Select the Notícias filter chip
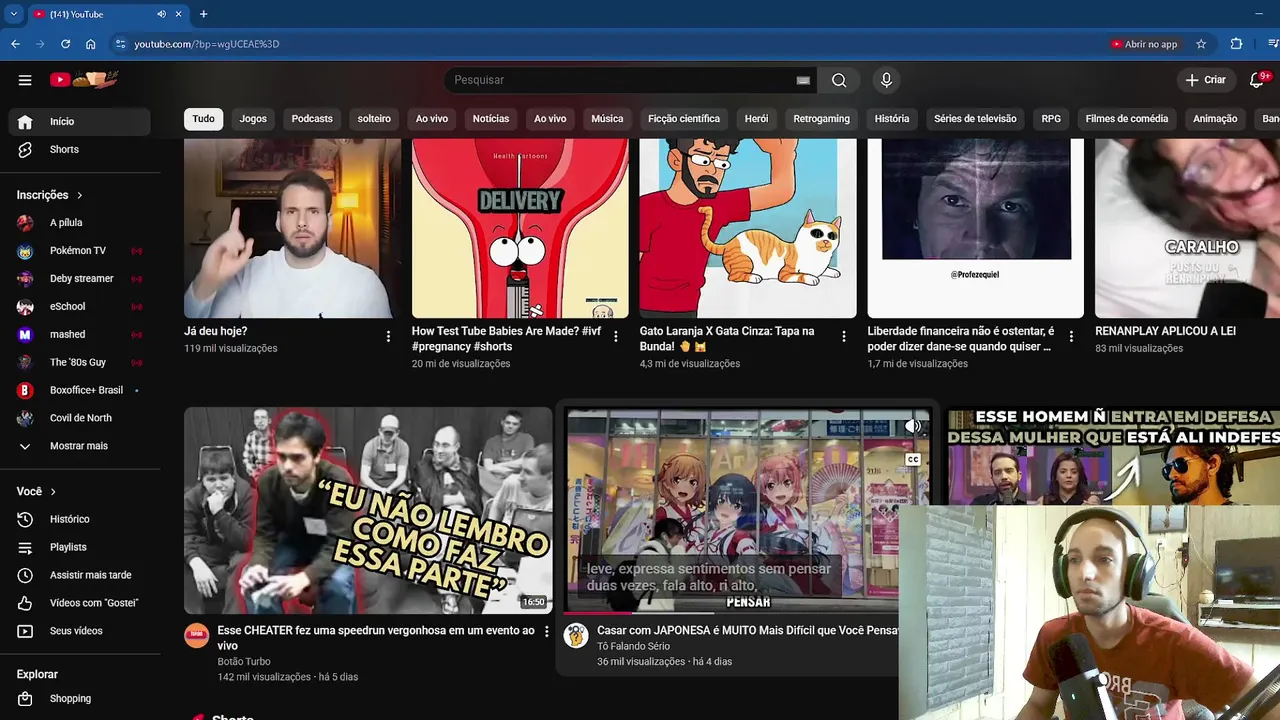Viewport: 1280px width, 720px height. tap(491, 119)
